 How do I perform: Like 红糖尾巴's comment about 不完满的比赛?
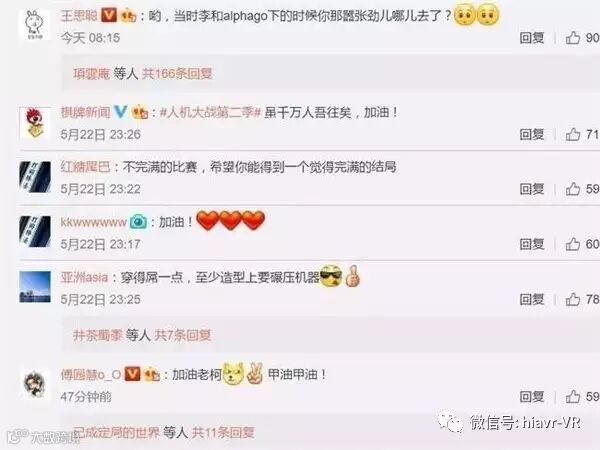(573, 189)
